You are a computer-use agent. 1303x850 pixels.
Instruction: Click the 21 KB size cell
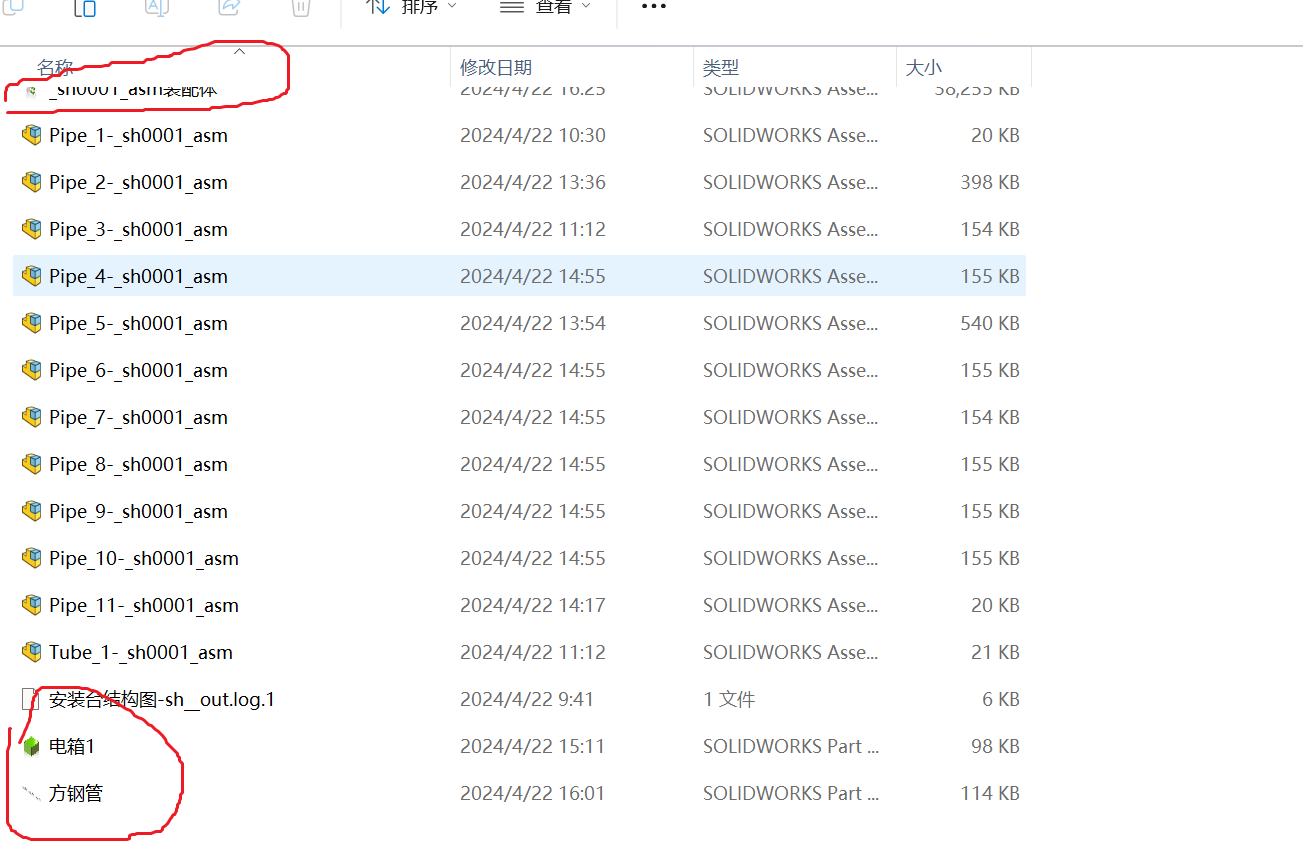click(x=996, y=652)
